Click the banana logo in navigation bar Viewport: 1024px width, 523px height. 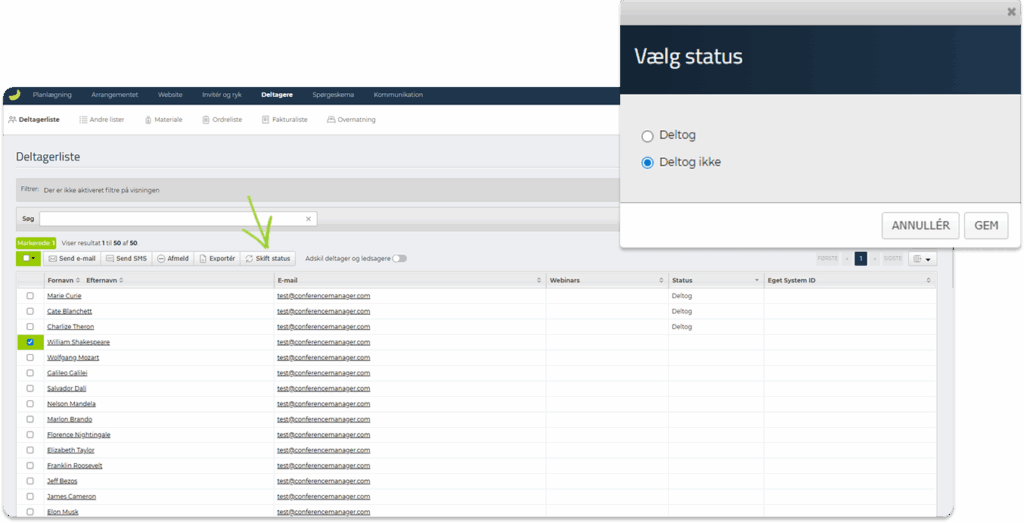click(x=14, y=95)
